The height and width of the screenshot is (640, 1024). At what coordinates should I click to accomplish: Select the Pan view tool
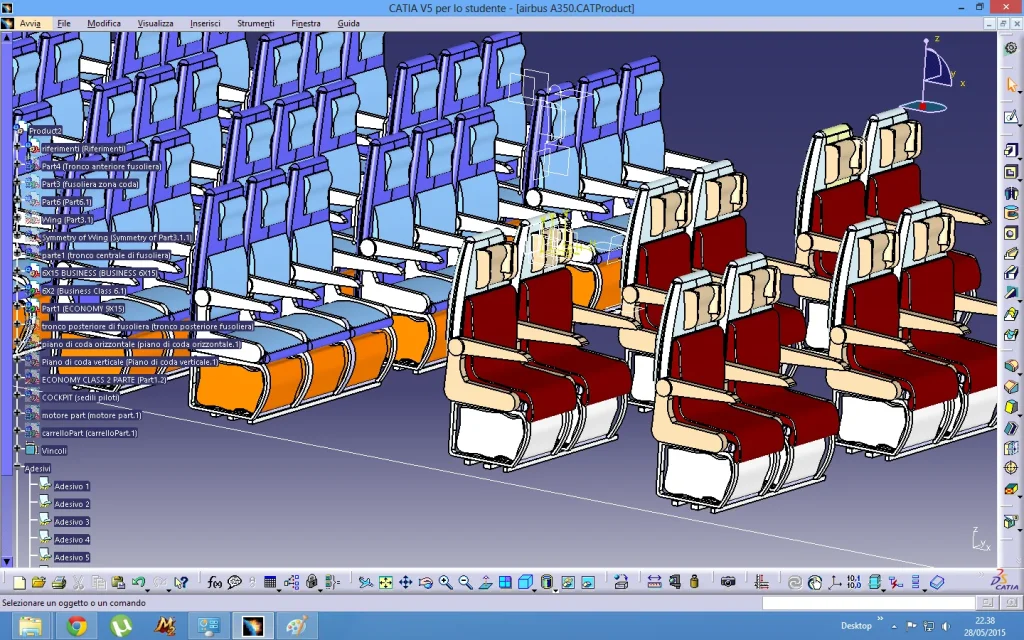[406, 583]
